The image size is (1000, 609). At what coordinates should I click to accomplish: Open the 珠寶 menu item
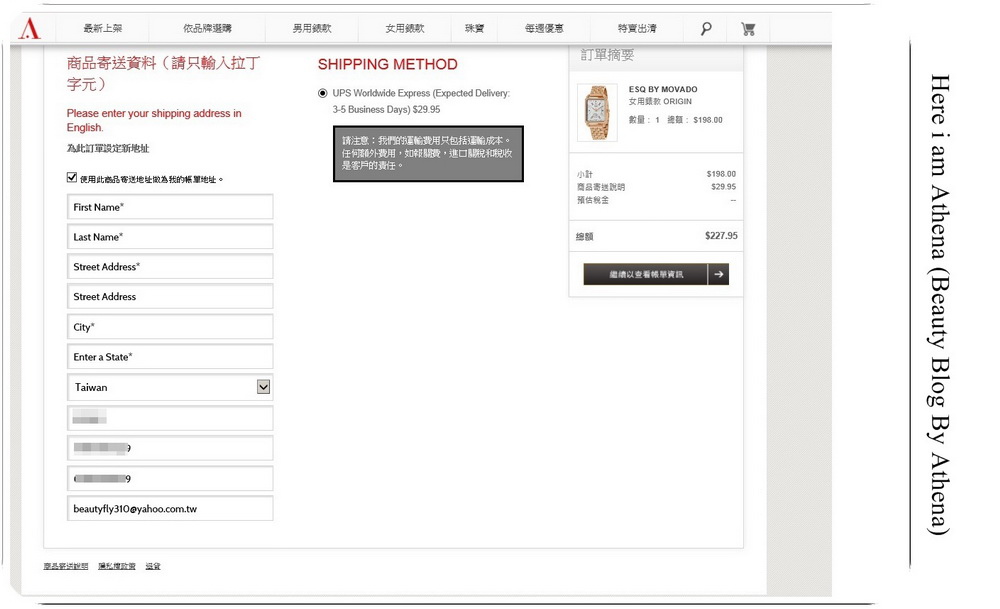click(474, 28)
